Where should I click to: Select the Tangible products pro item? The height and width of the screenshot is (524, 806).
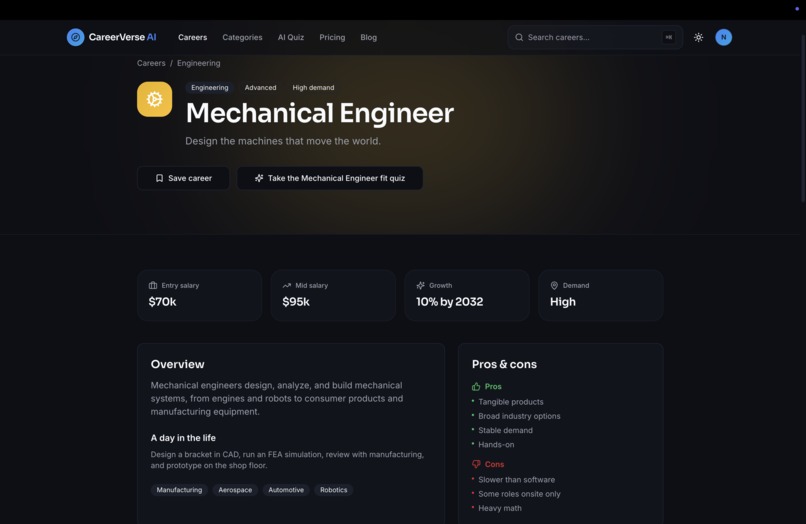510,402
